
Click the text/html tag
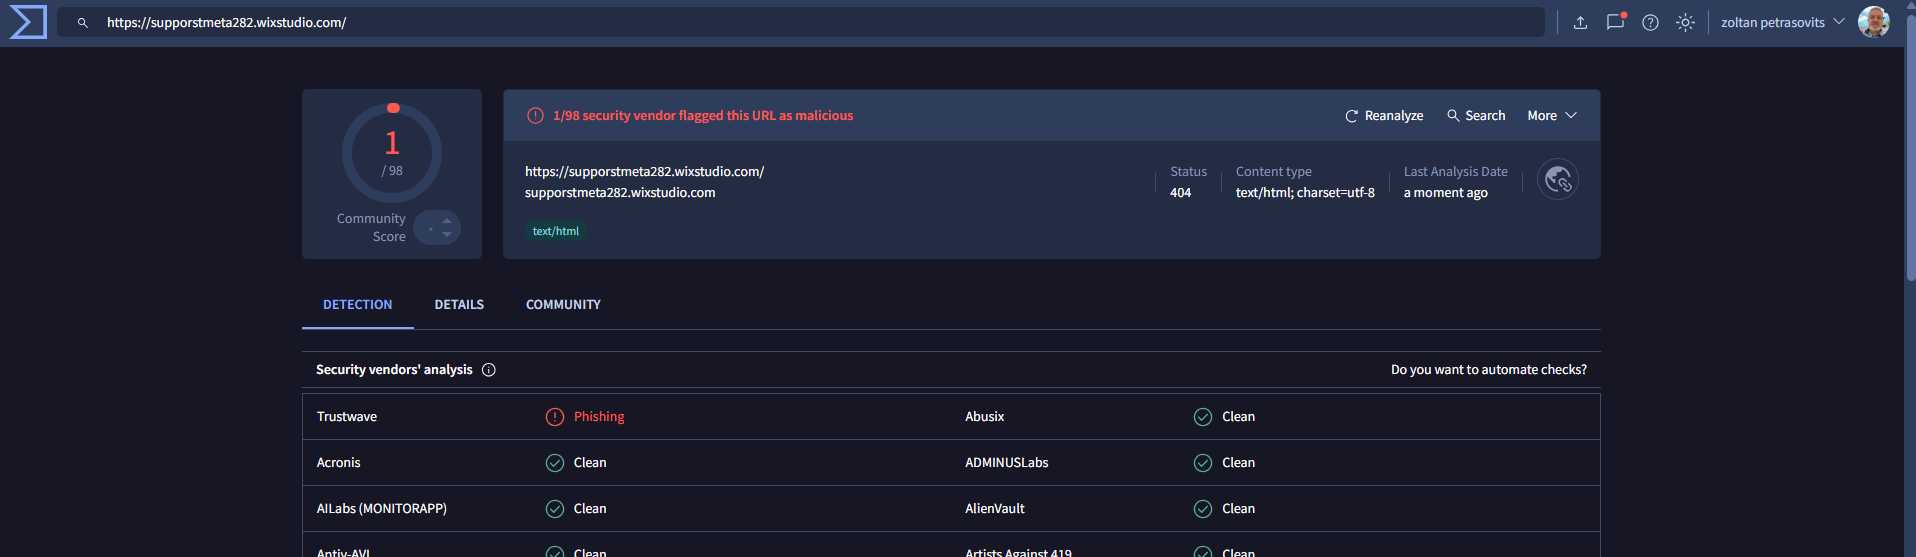click(556, 231)
